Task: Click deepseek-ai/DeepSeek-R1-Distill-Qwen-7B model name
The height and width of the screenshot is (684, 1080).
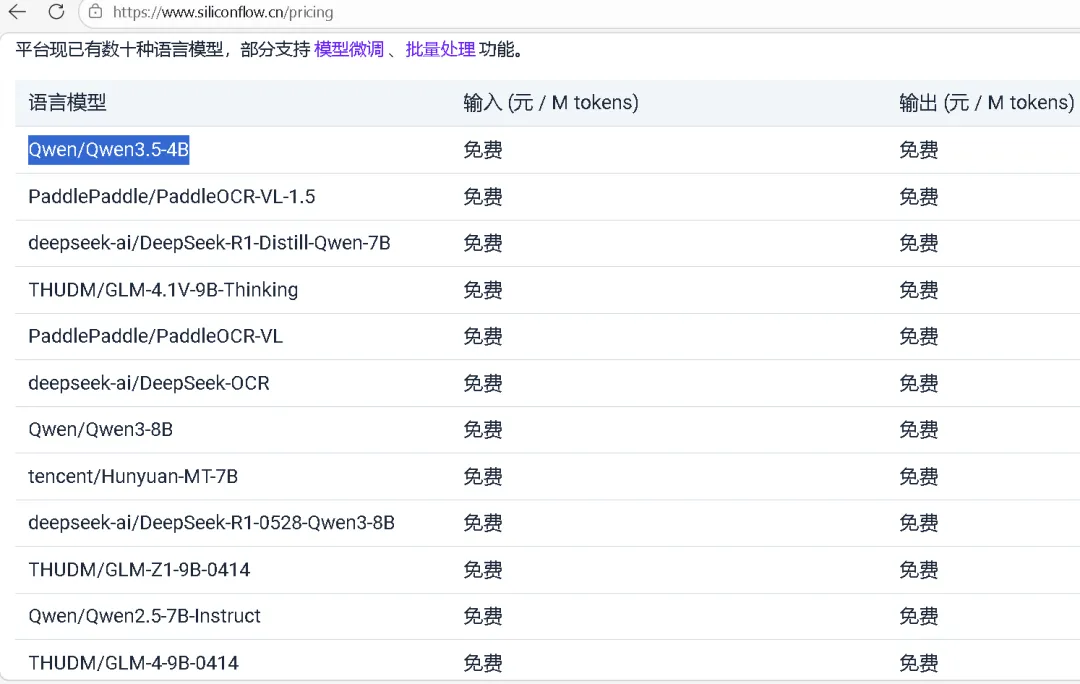Action: [x=209, y=243]
